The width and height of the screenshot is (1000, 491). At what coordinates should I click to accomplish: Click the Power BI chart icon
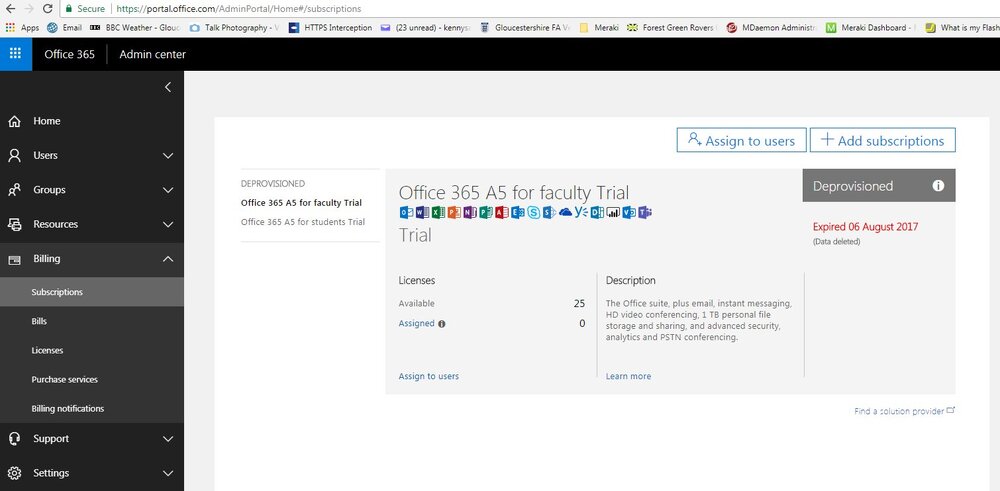click(613, 212)
